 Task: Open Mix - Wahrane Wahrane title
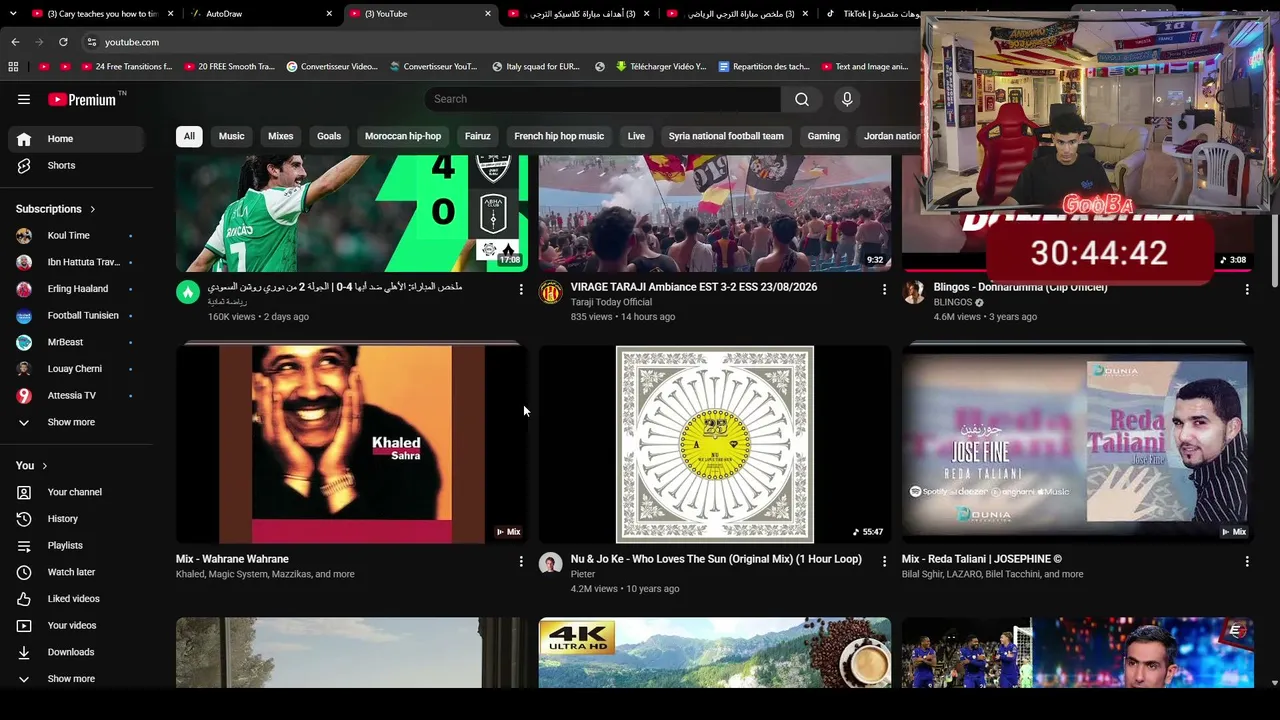click(232, 559)
